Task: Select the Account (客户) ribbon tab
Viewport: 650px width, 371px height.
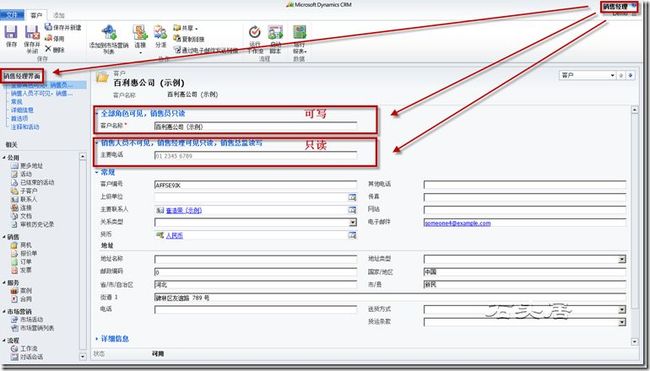Action: [x=36, y=15]
